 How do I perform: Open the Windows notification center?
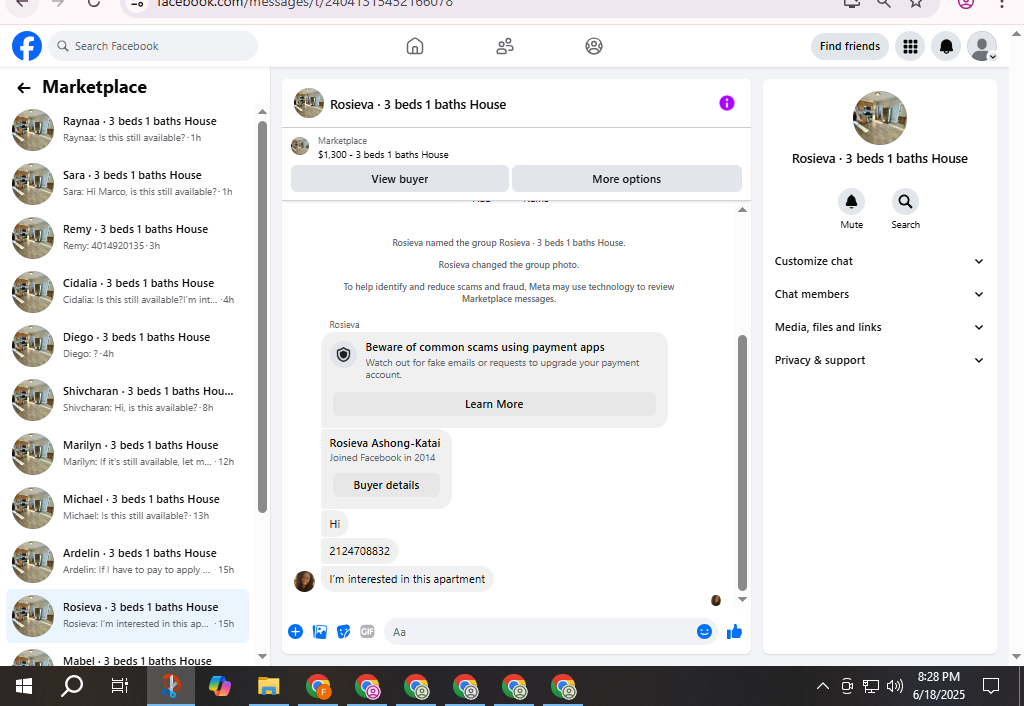pyautogui.click(x=991, y=686)
